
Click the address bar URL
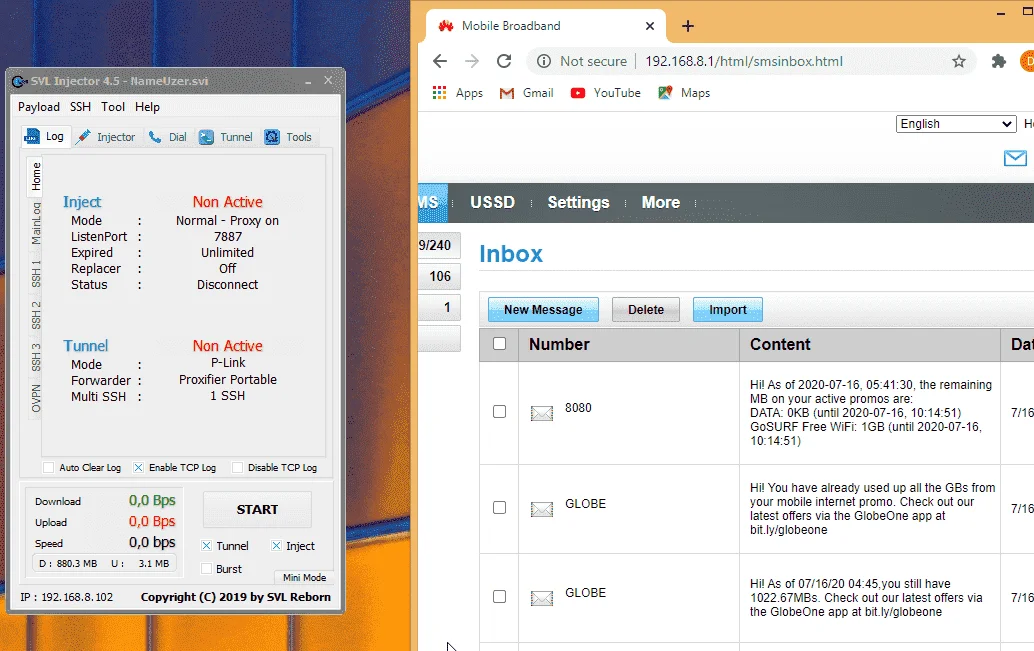tap(744, 61)
